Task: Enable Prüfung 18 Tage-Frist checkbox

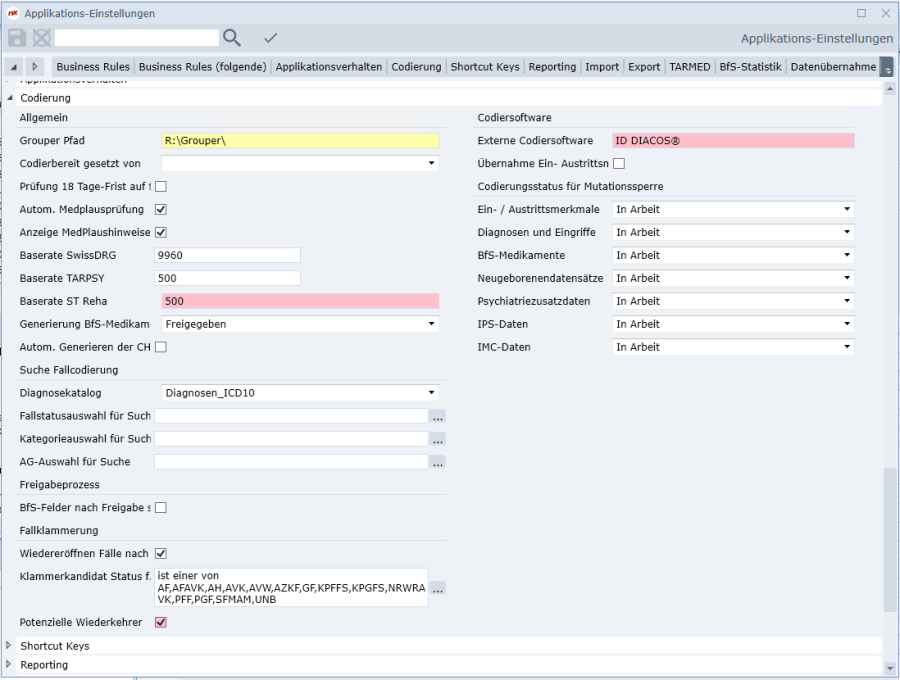Action: [160, 186]
